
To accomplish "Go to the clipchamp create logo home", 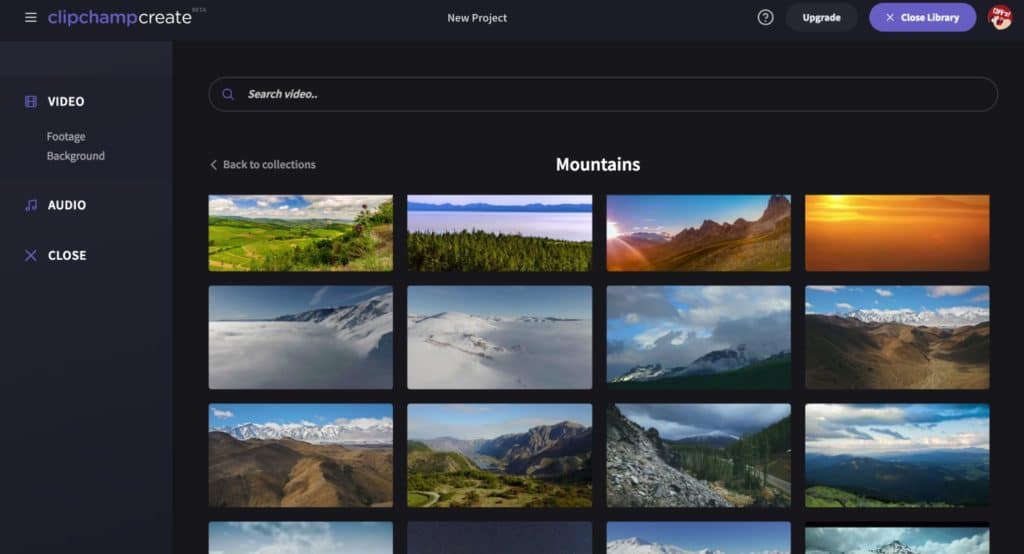I will pyautogui.click(x=119, y=17).
